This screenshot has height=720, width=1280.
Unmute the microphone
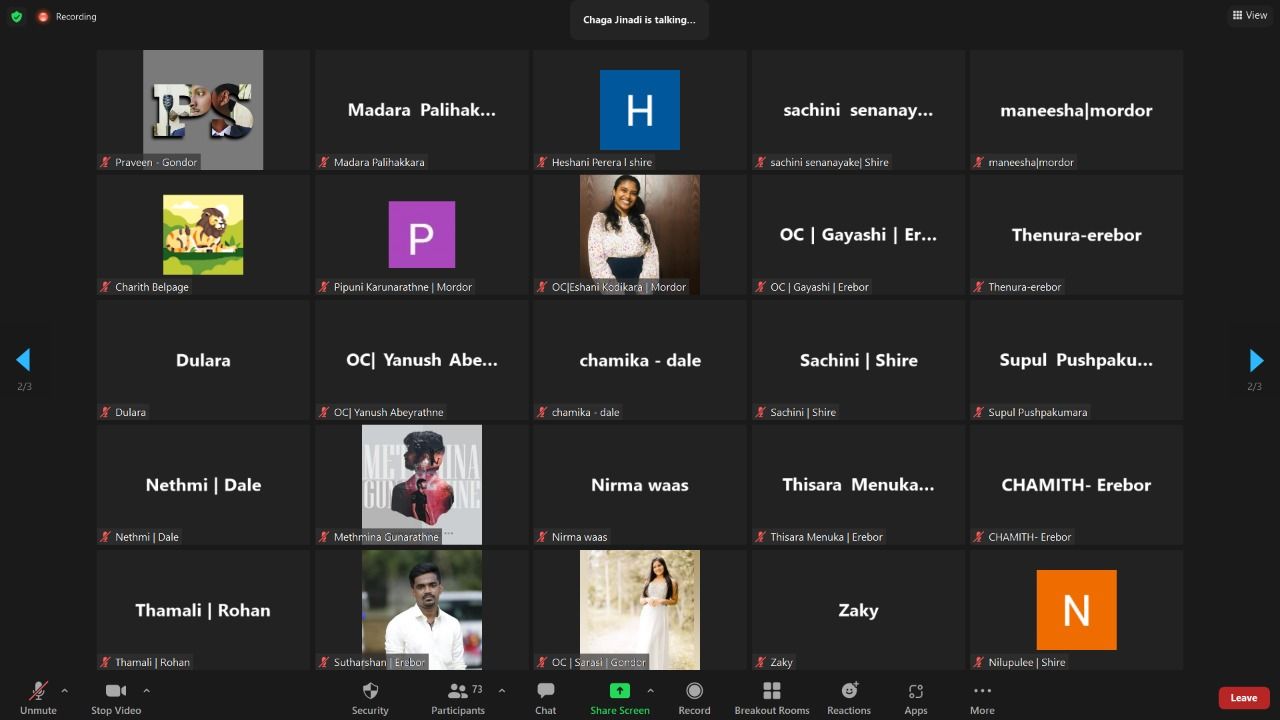[x=38, y=697]
